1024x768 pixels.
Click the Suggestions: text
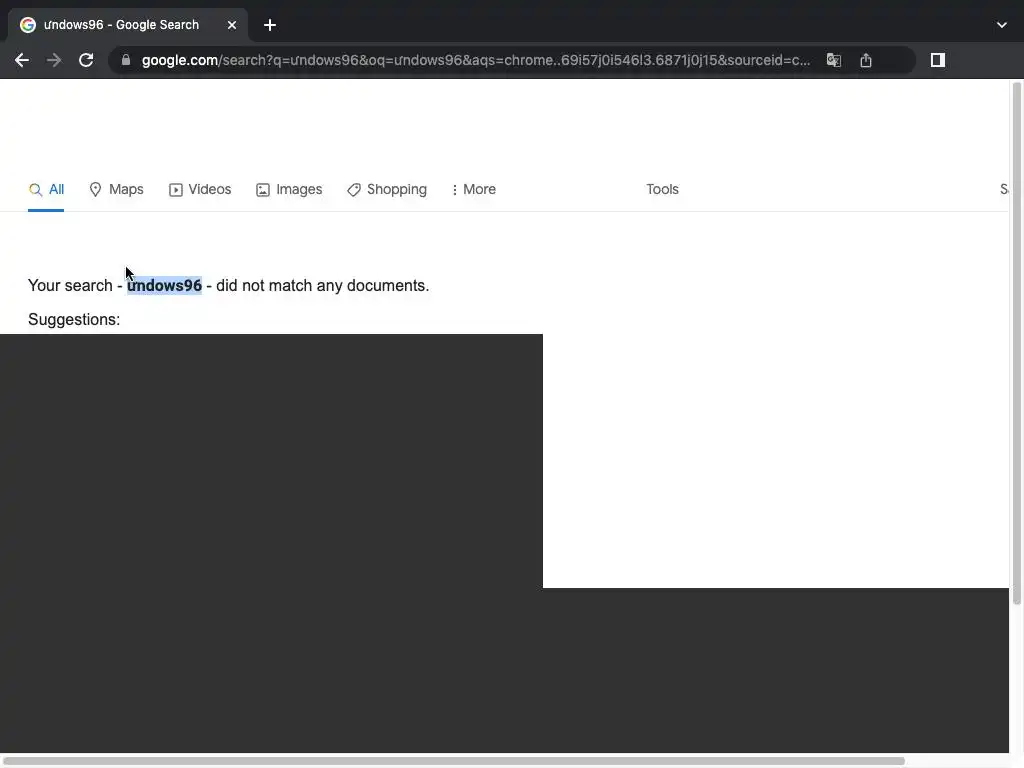pos(74,319)
